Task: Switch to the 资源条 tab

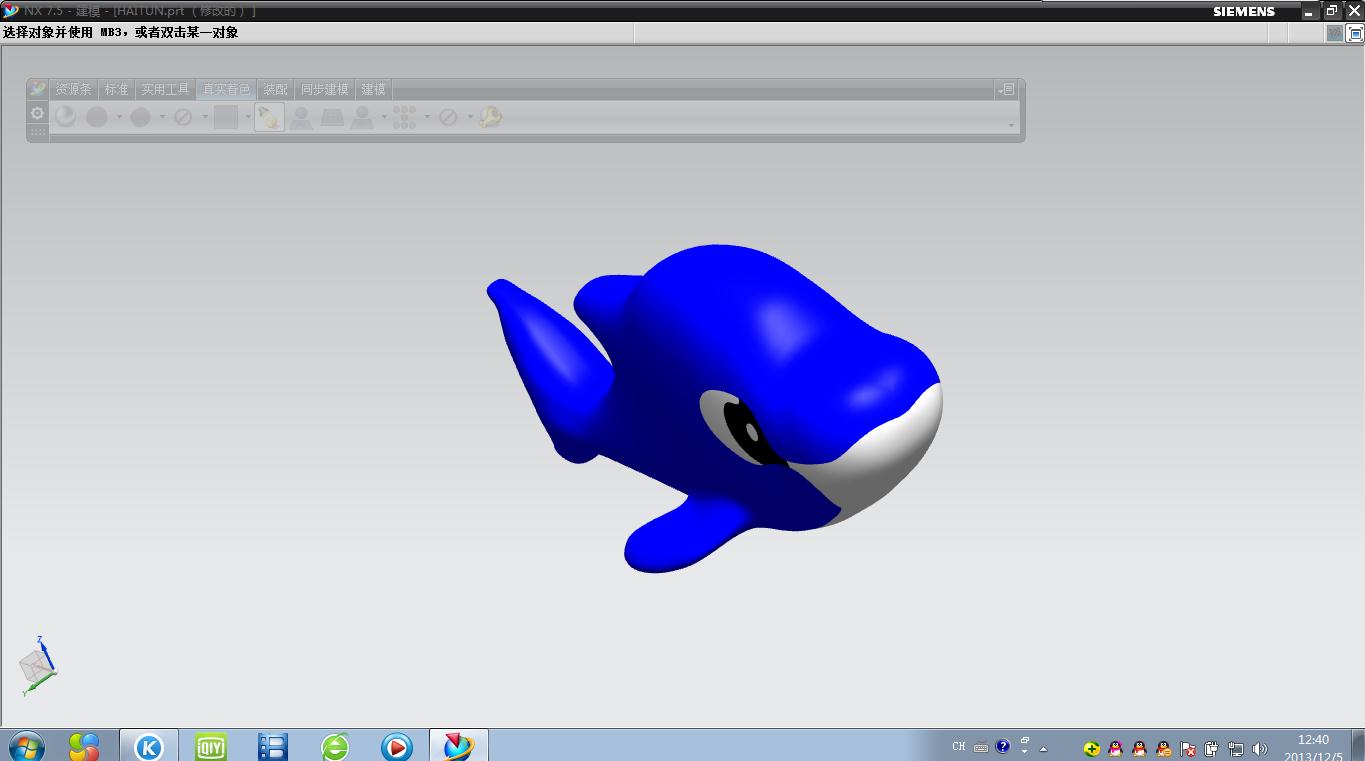Action: (x=73, y=89)
